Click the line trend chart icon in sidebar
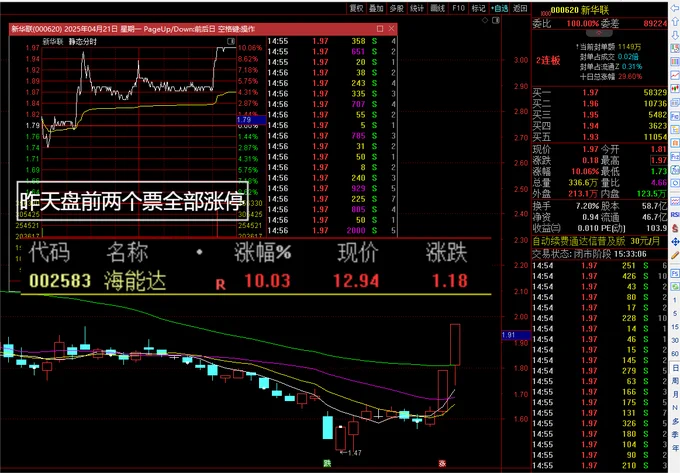Viewport: 680px width, 473px height. click(x=675, y=75)
